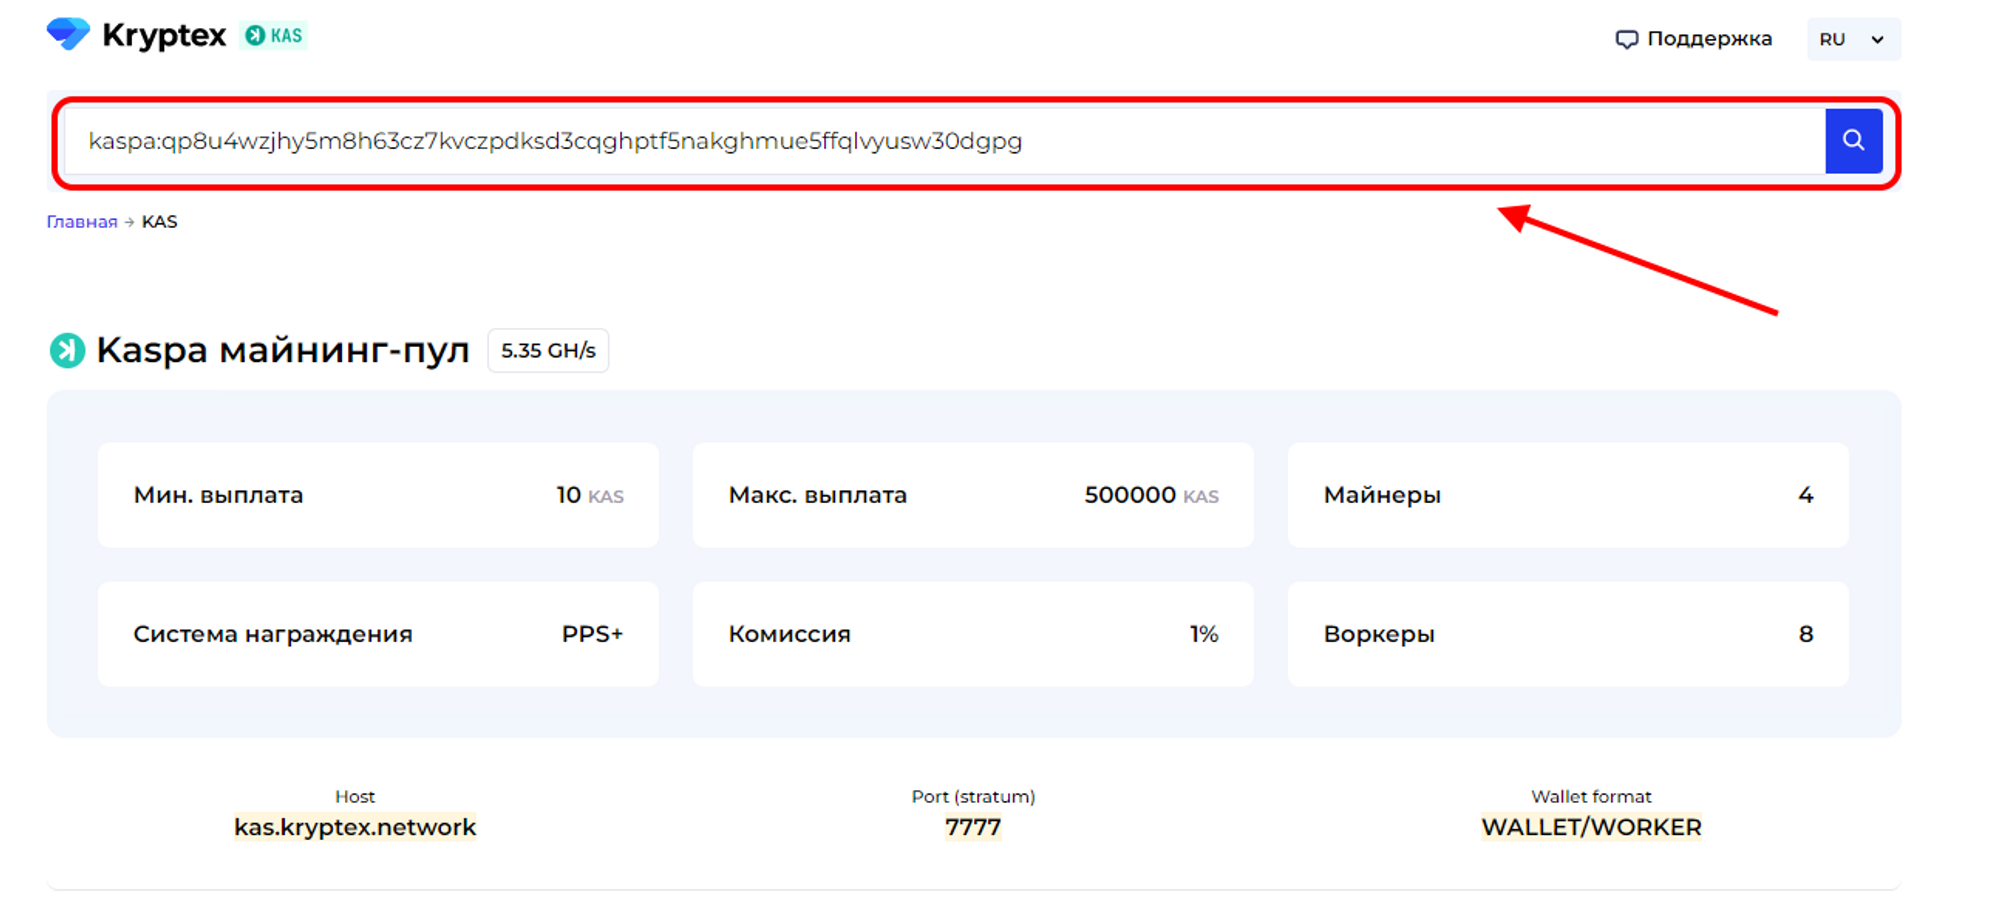Image resolution: width=2000 pixels, height=912 pixels.
Task: Open the RU language dropdown
Action: click(x=1853, y=39)
